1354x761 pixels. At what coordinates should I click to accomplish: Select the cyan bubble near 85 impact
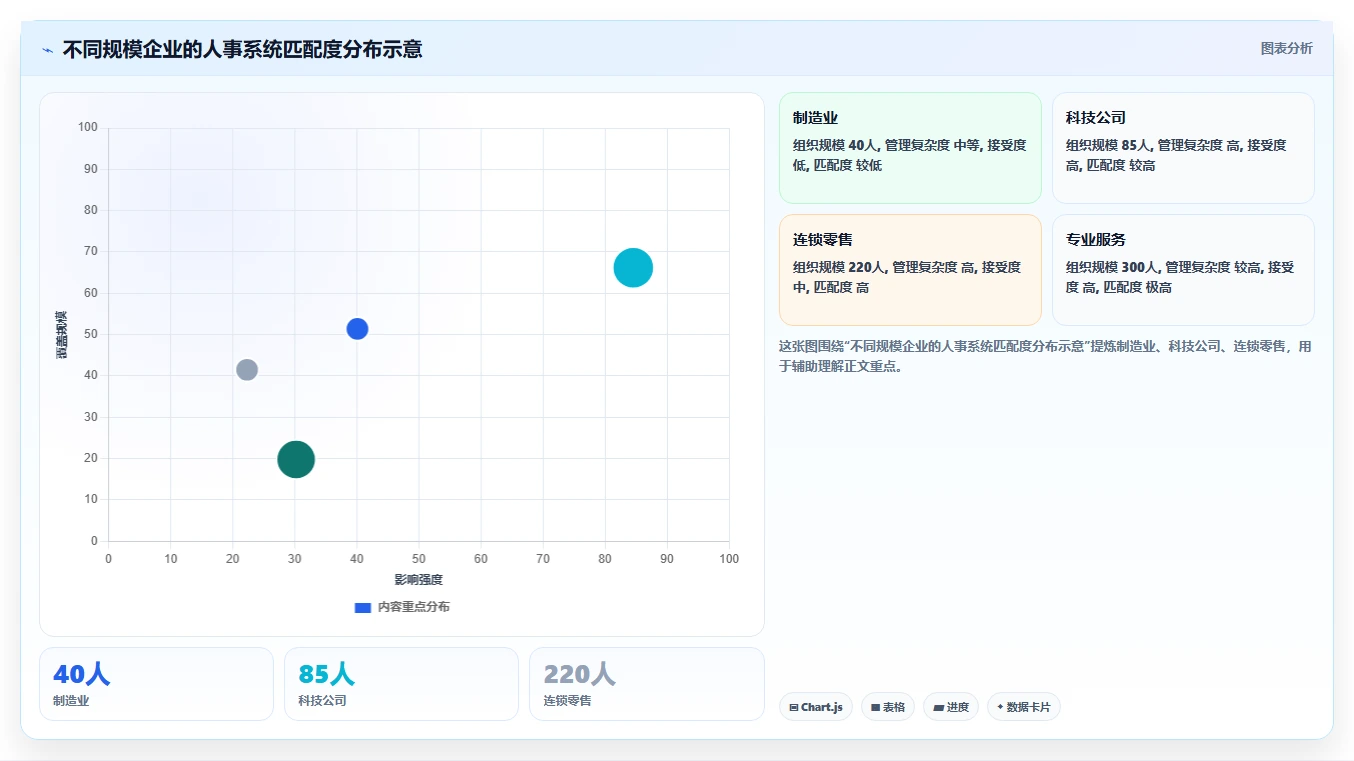(x=633, y=267)
